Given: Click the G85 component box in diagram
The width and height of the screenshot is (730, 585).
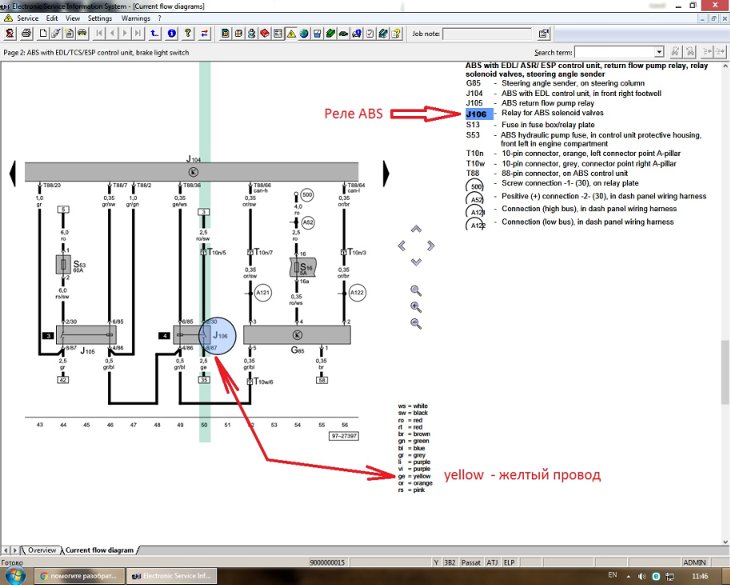Looking at the screenshot, I should 297,335.
